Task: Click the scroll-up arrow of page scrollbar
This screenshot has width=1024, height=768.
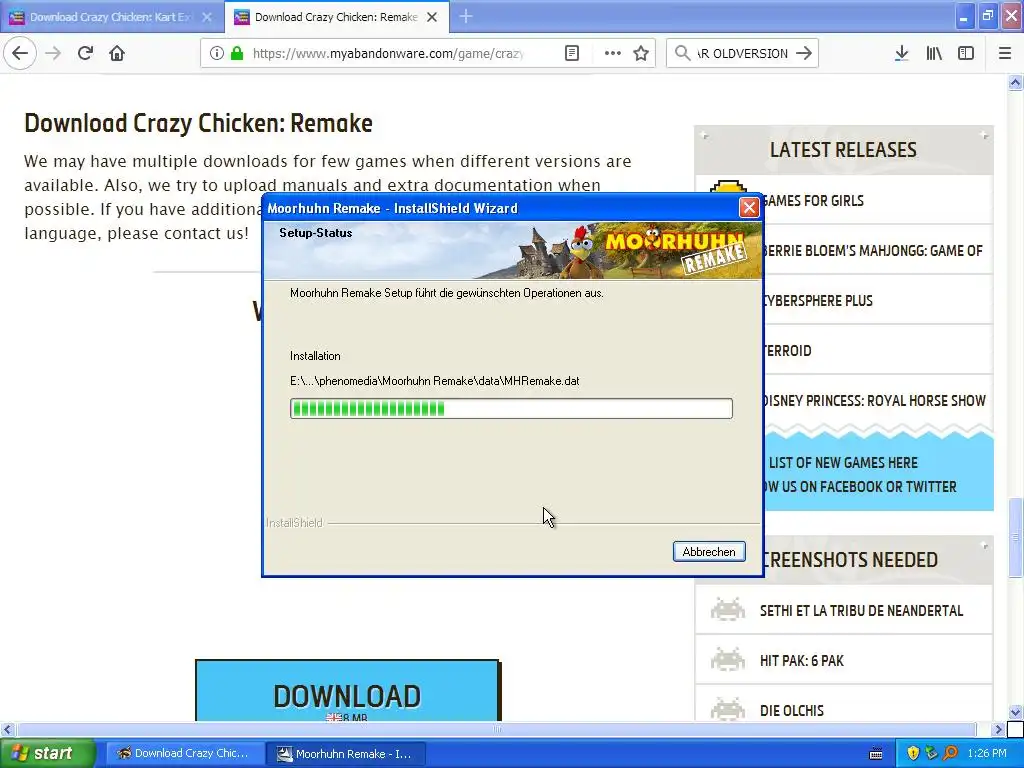Action: 1015,83
